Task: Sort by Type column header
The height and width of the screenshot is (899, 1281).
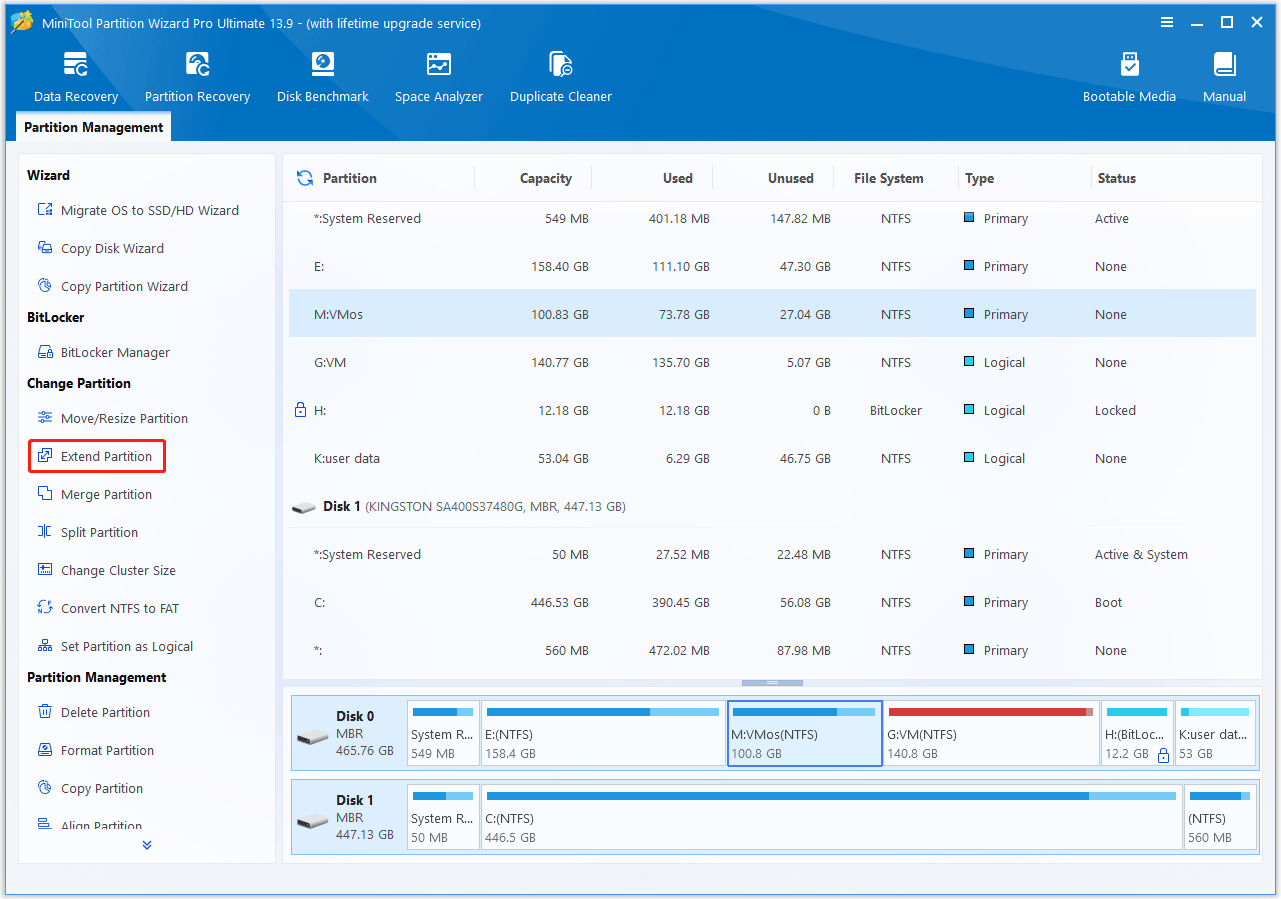Action: coord(980,178)
